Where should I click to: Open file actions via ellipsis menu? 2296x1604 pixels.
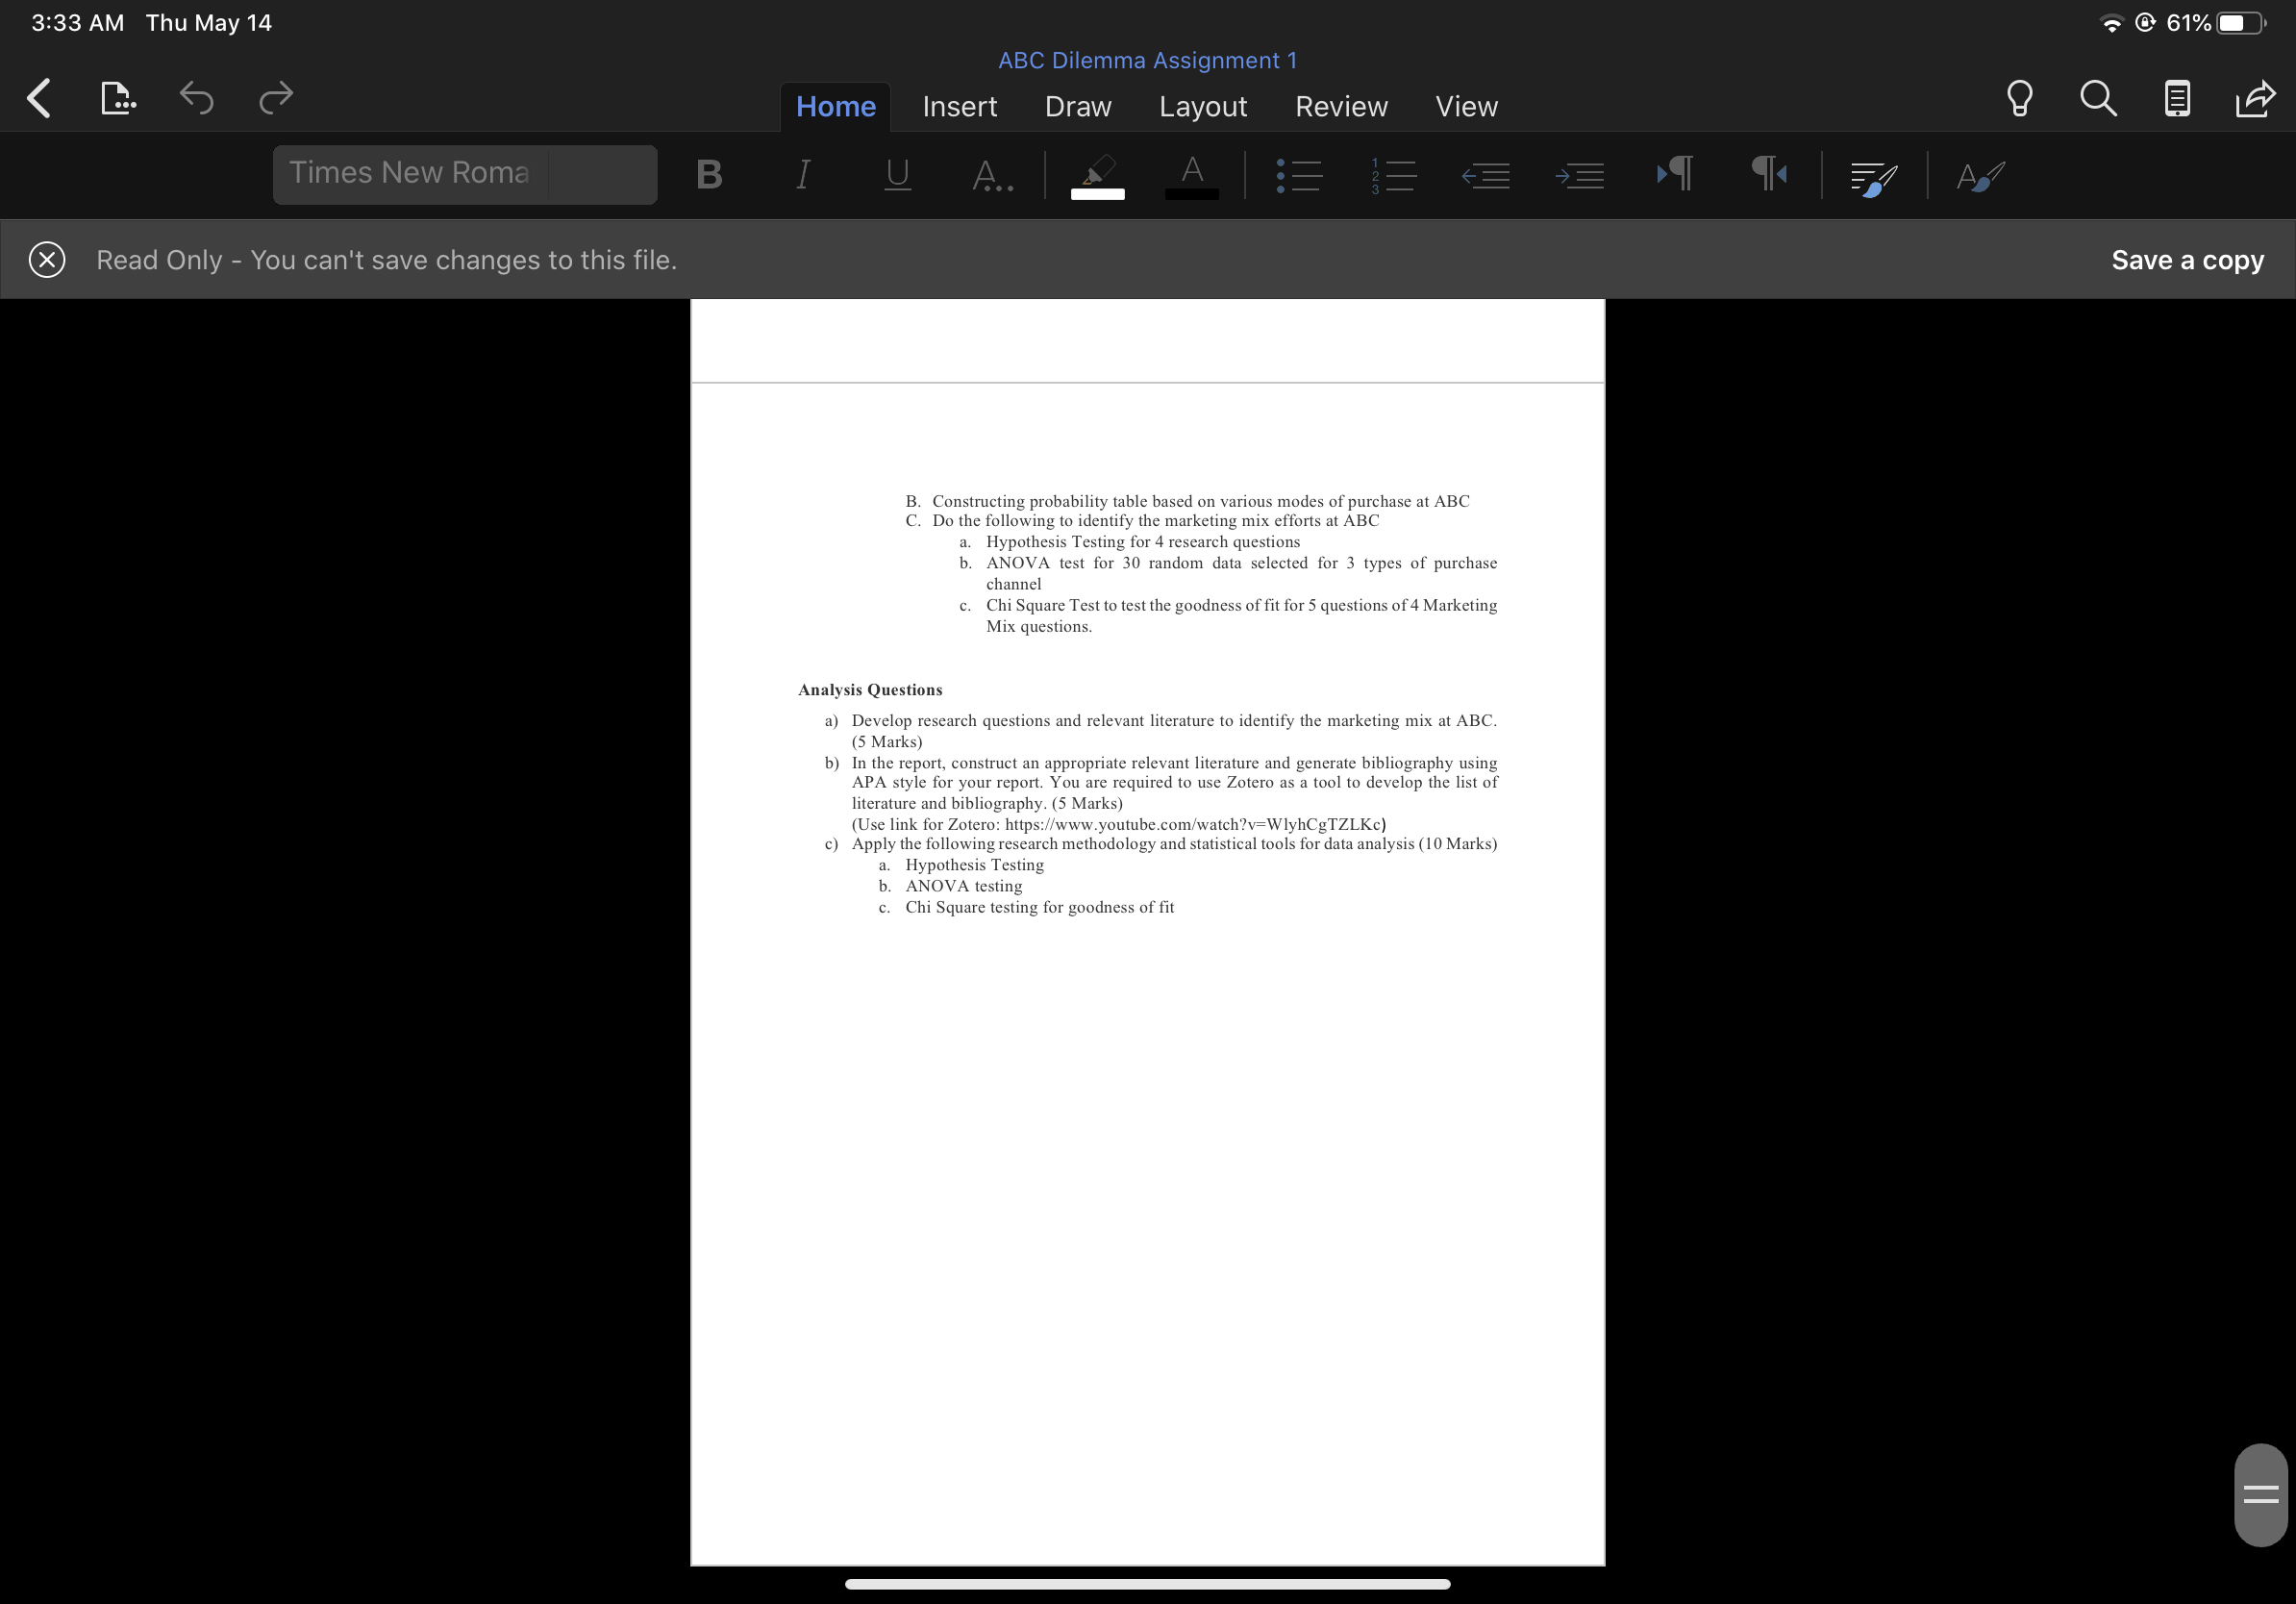(x=117, y=98)
